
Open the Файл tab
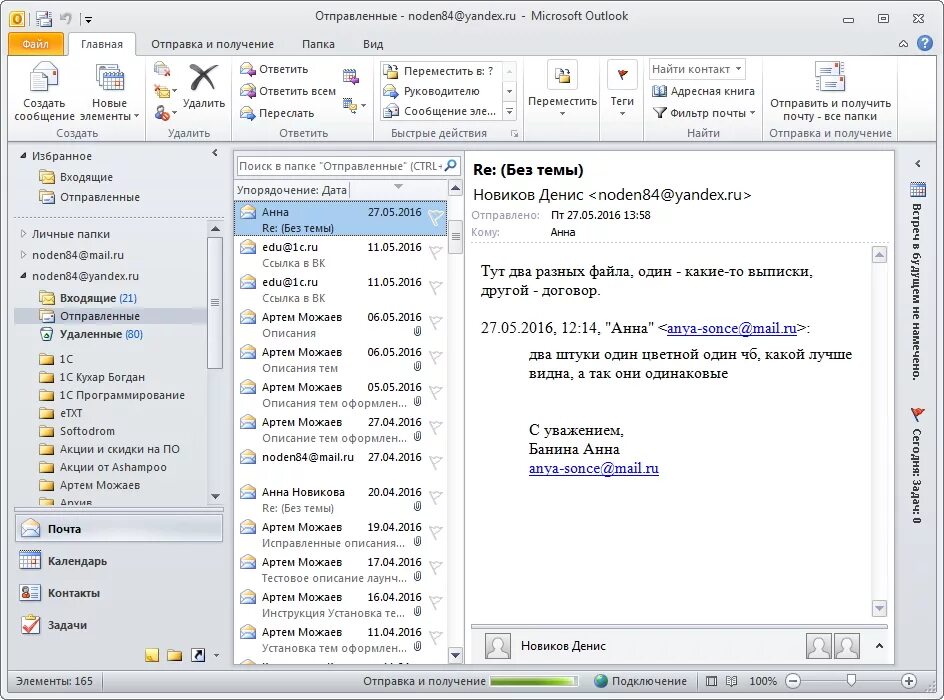(36, 44)
